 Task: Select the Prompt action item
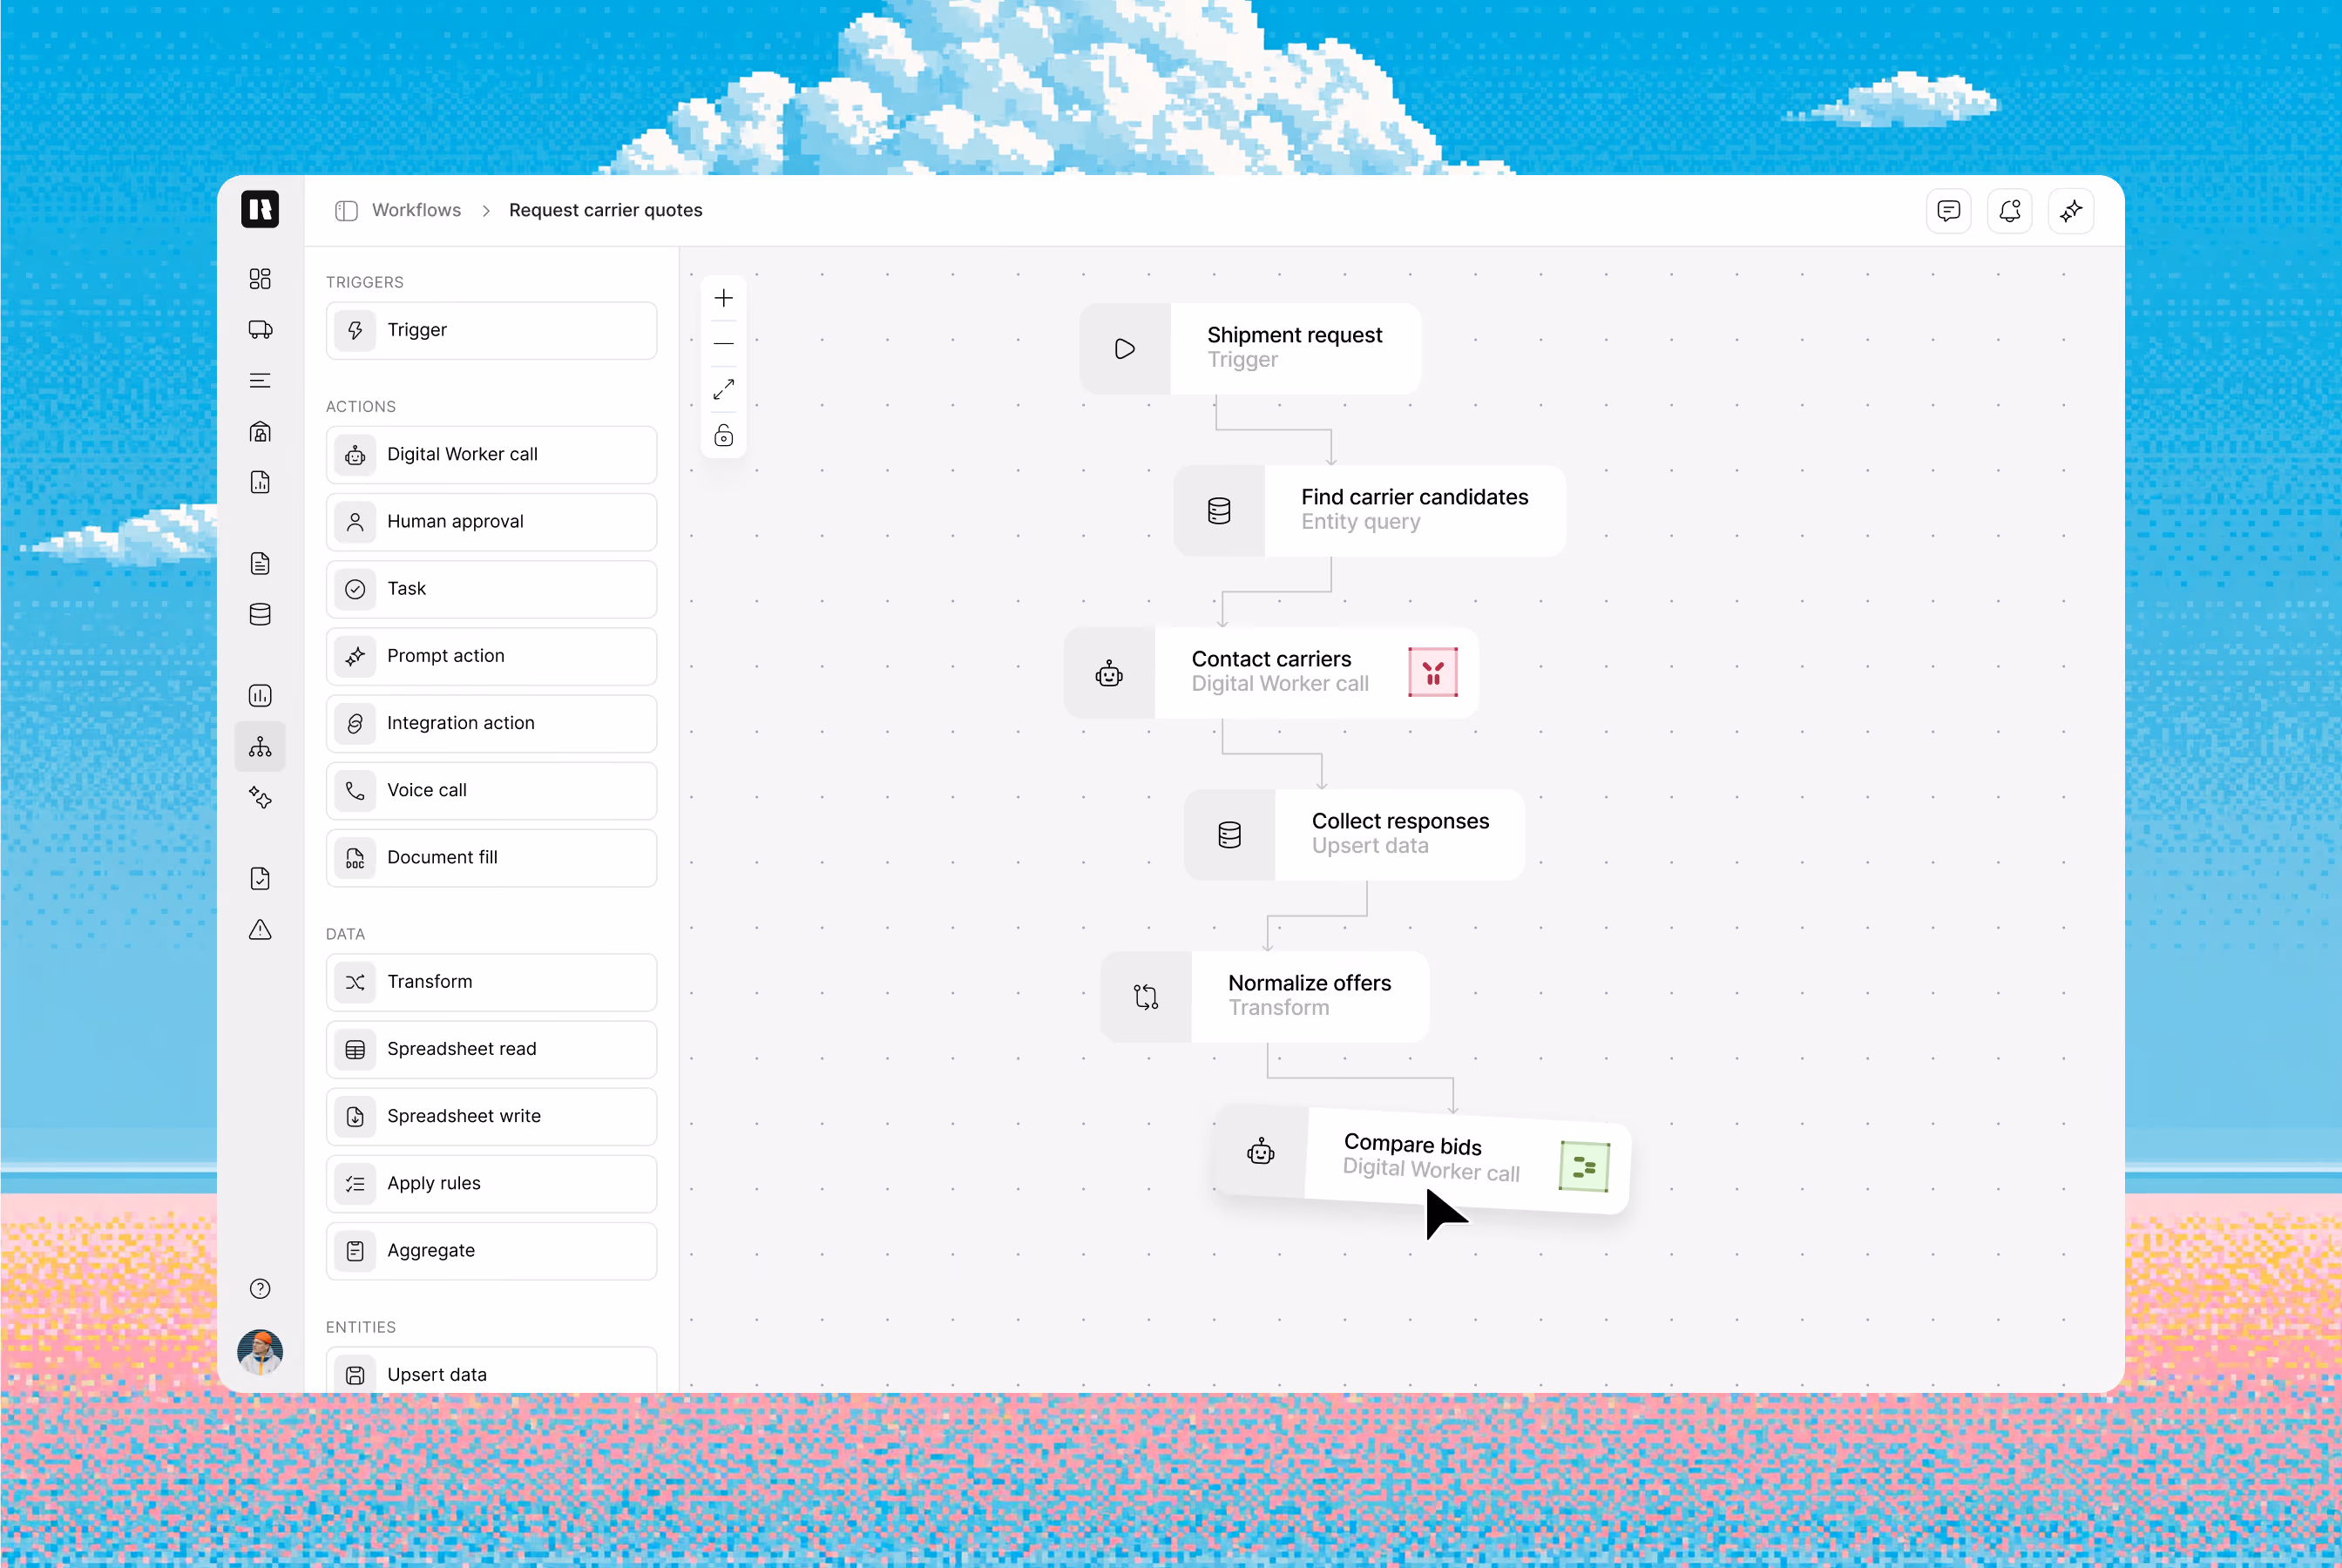pyautogui.click(x=491, y=655)
